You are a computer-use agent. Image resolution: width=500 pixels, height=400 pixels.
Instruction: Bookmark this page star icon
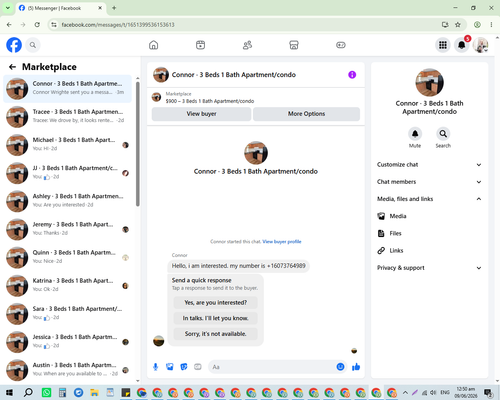[x=458, y=25]
